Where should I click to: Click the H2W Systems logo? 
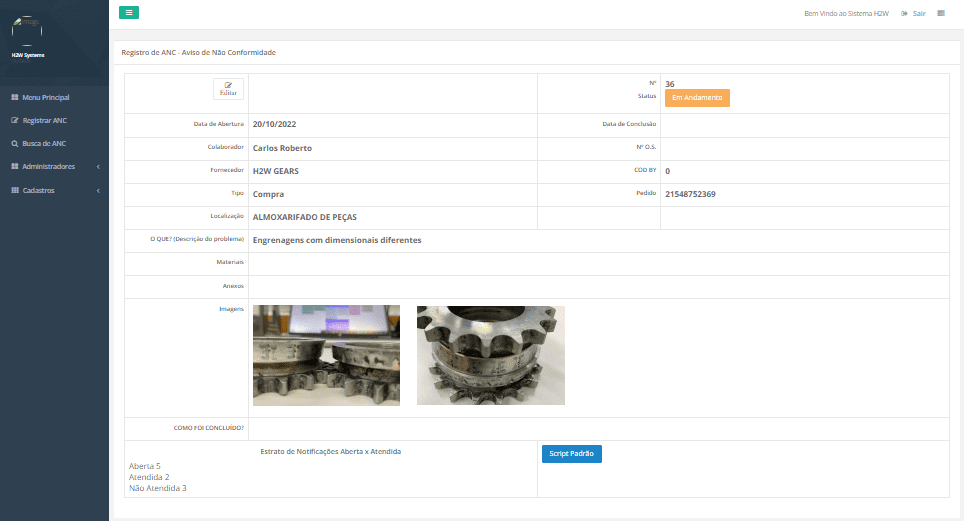(27, 31)
